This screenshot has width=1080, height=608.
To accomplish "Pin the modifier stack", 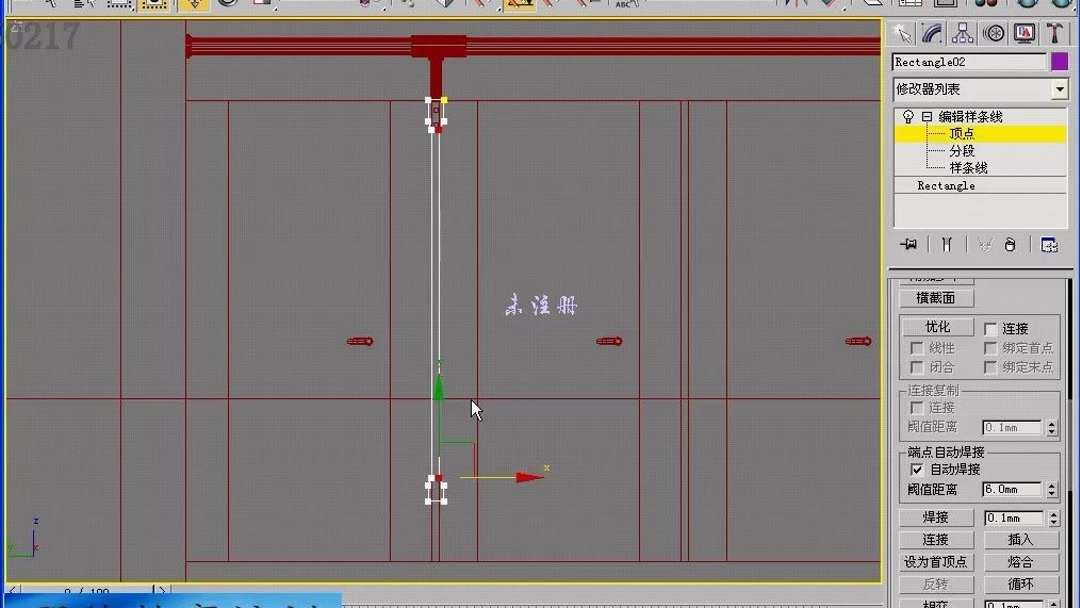I will (908, 243).
